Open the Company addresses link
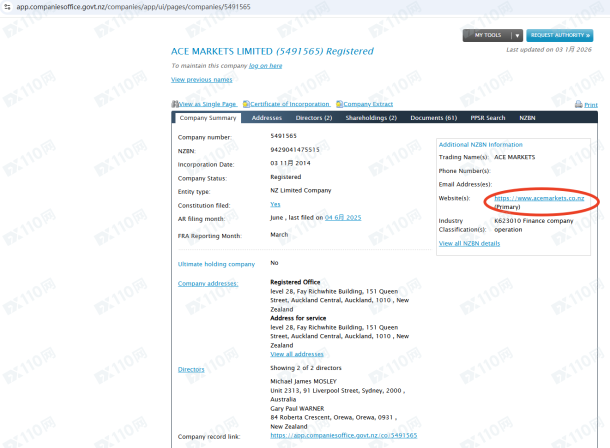 tap(208, 284)
